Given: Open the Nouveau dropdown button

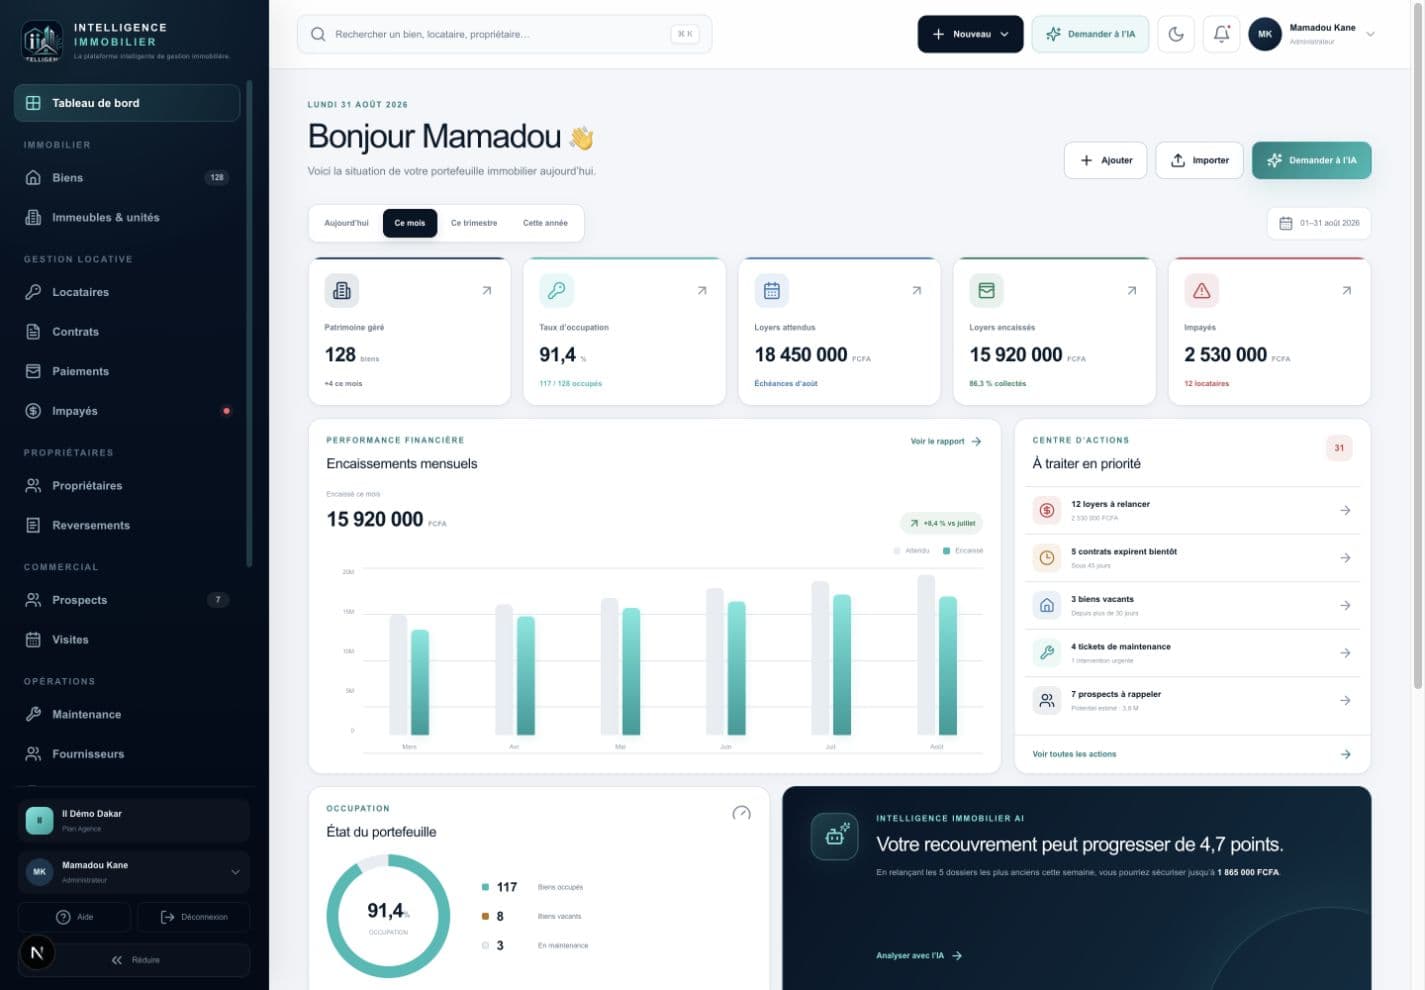Looking at the screenshot, I should coord(970,34).
